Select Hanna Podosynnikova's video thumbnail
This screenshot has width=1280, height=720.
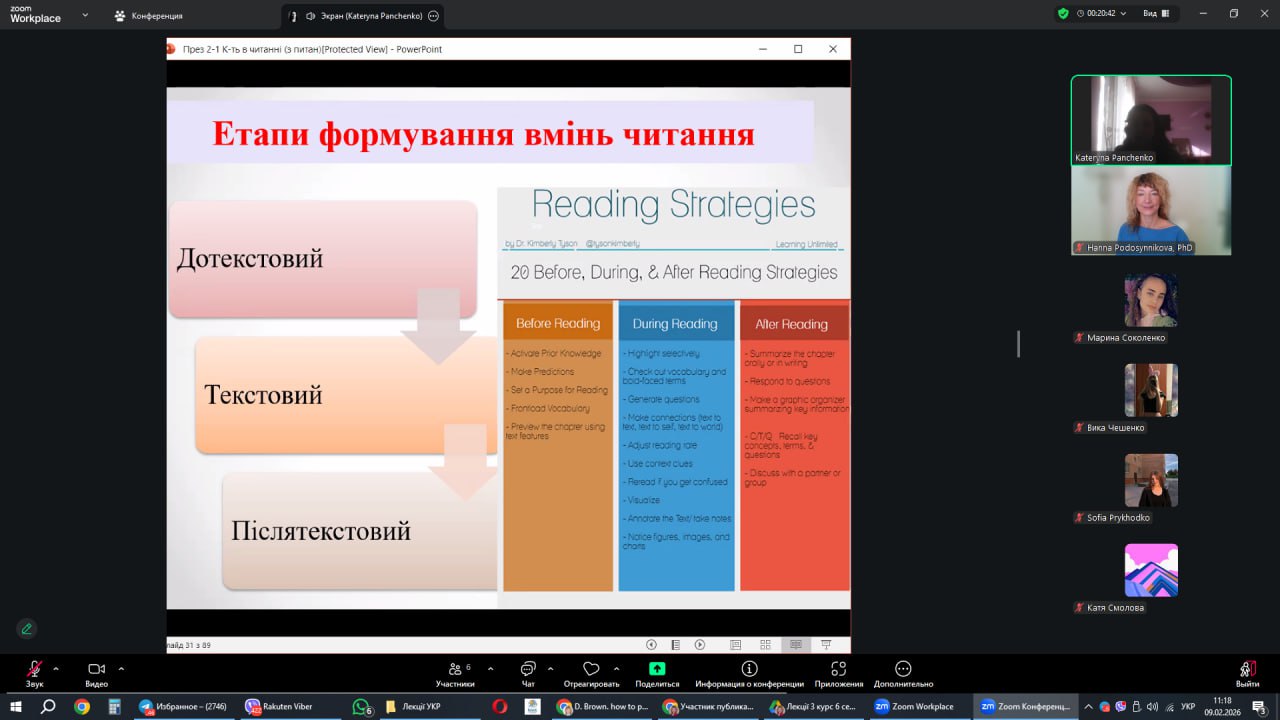click(x=1151, y=211)
